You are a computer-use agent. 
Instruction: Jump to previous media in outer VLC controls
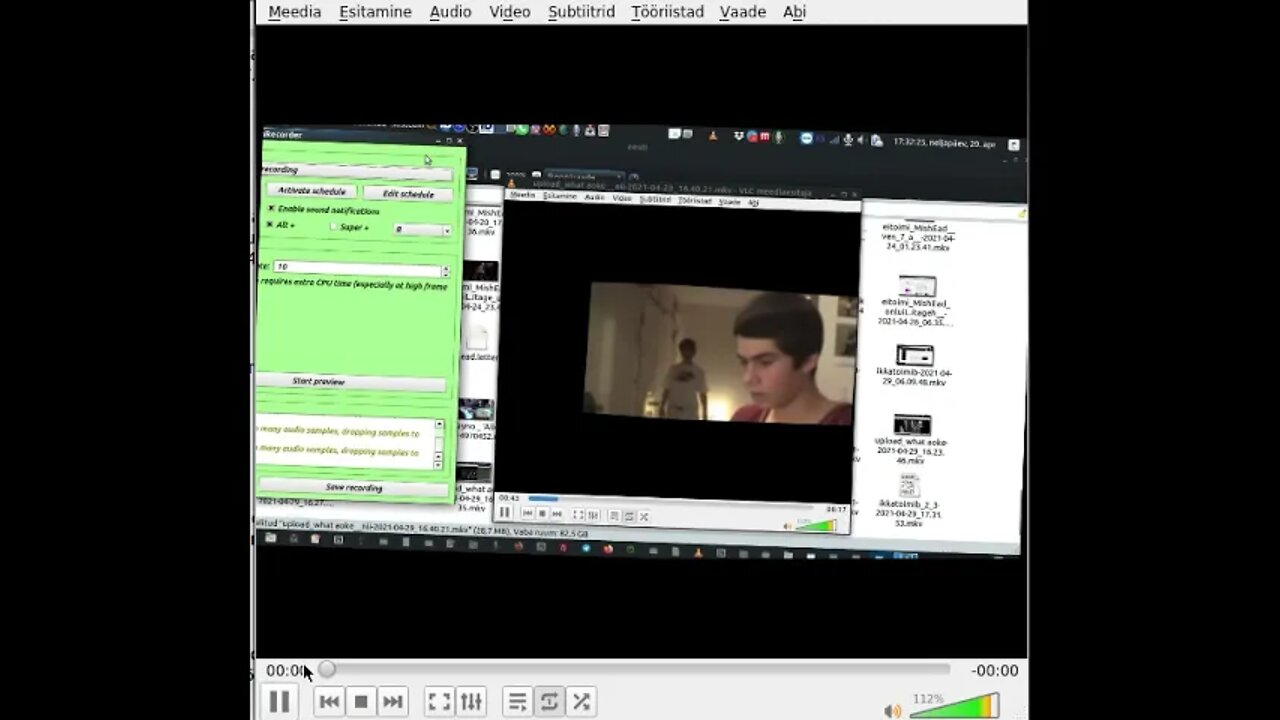[329, 702]
